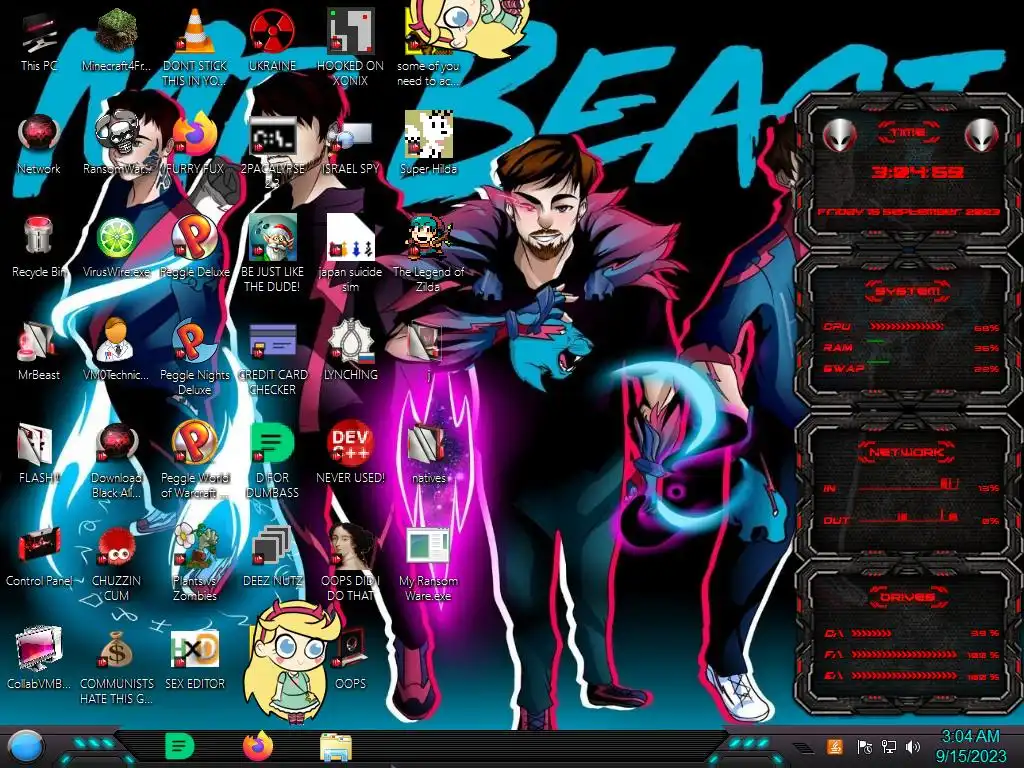This screenshot has width=1024, height=768.
Task: Open the green app pinned on taskbar
Action: tap(180, 746)
